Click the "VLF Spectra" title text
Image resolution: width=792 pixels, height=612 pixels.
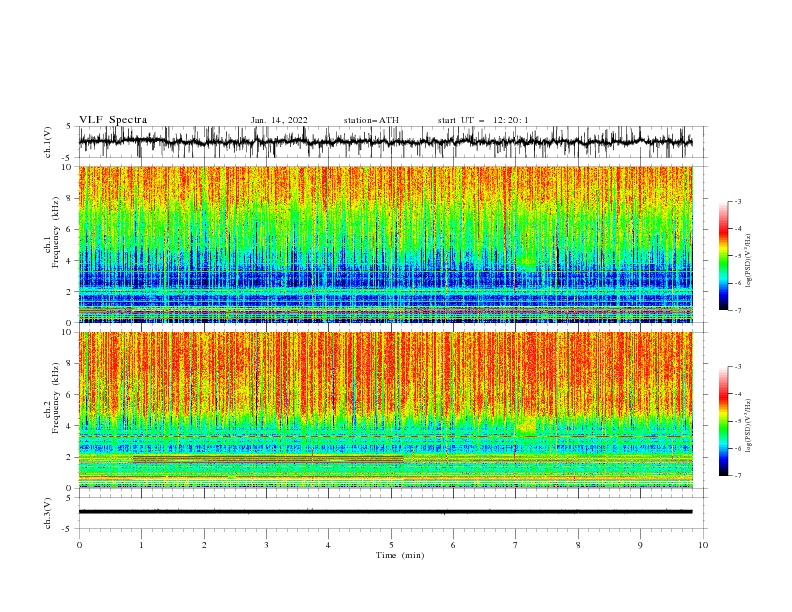click(x=113, y=120)
